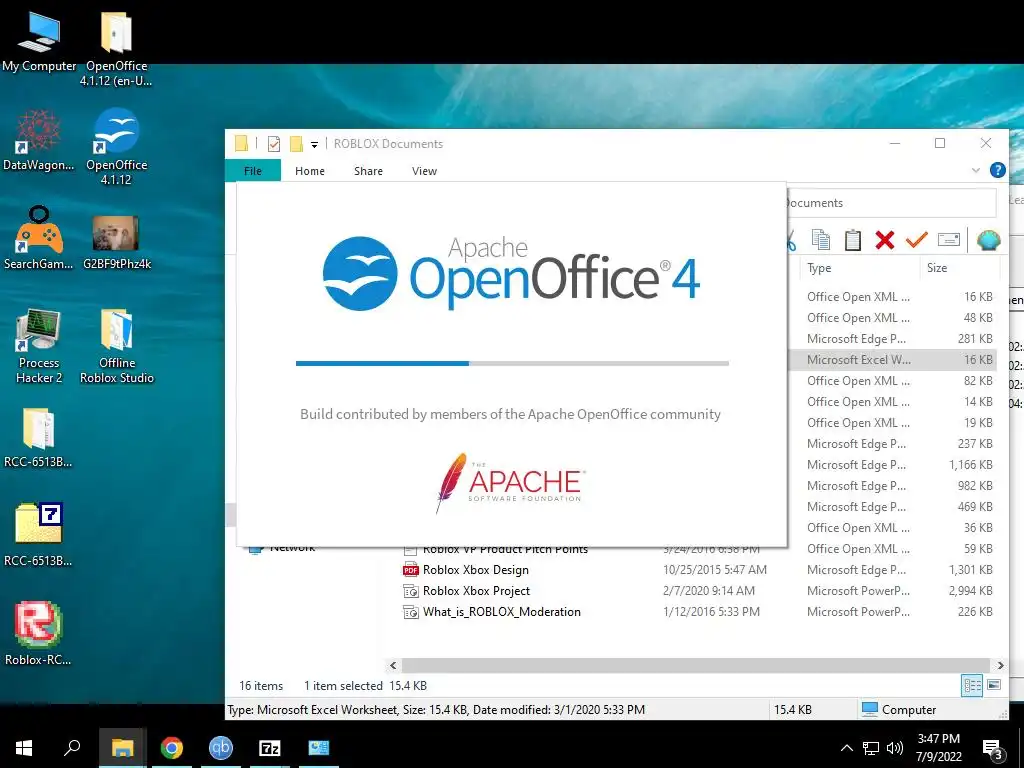Open network status tray icon

tap(871, 748)
